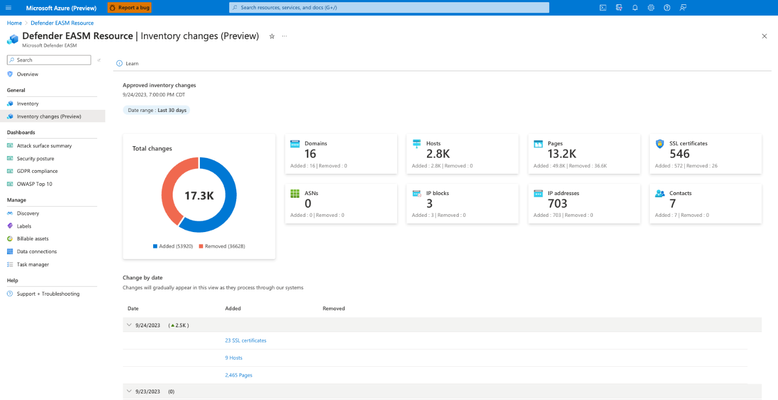Open Overview in sidebar

pos(27,74)
